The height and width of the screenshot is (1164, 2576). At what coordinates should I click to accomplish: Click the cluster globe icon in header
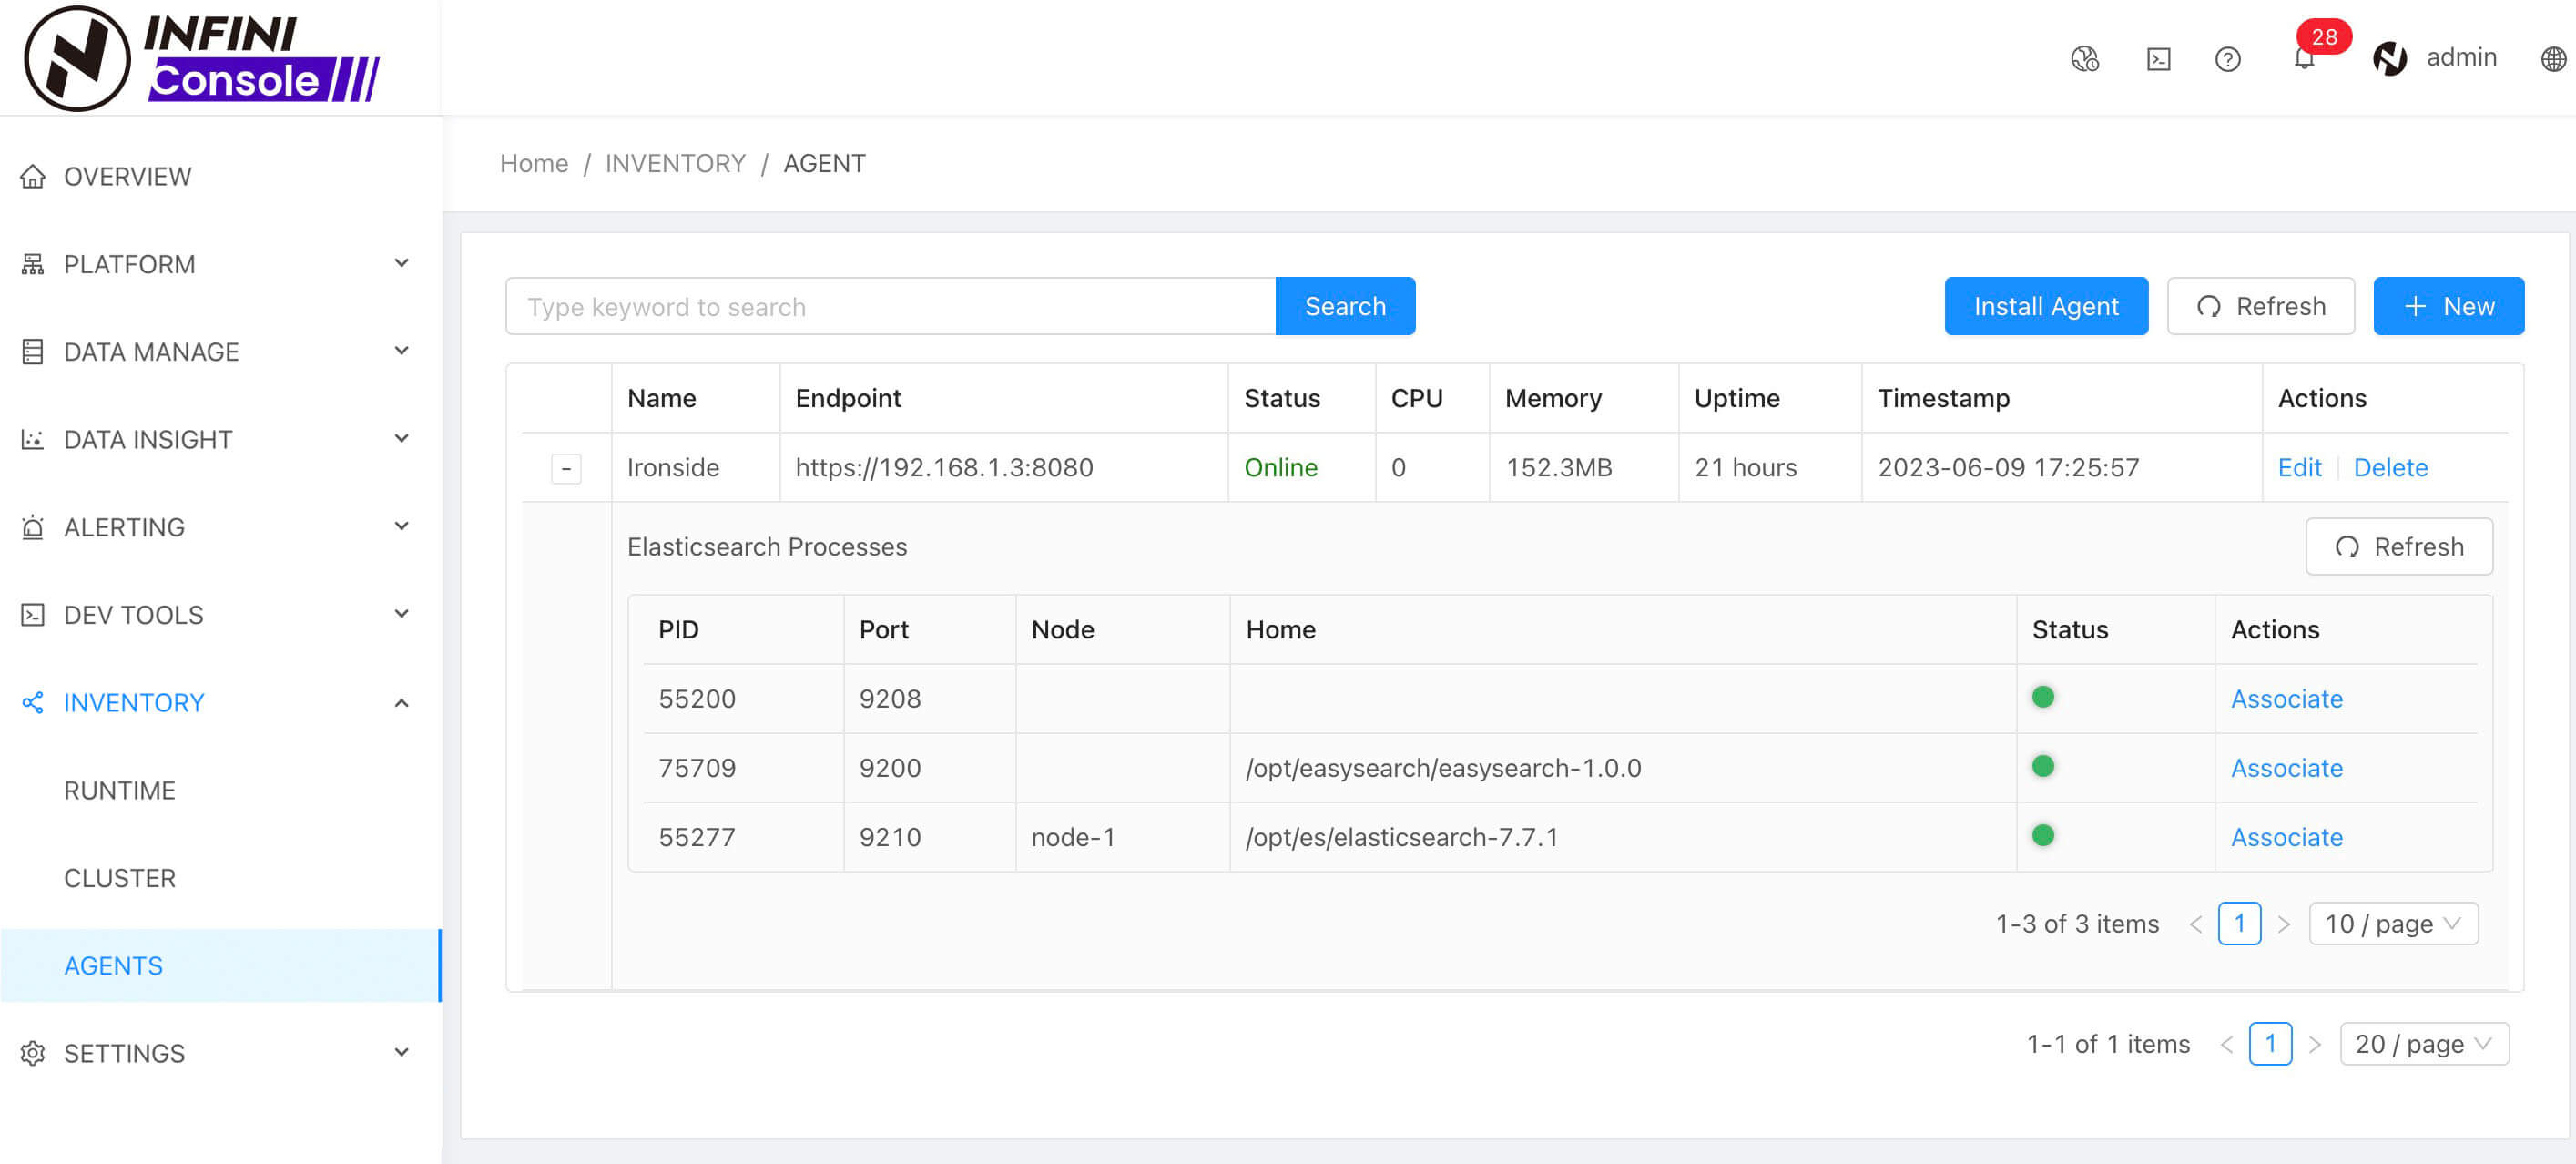click(2084, 59)
